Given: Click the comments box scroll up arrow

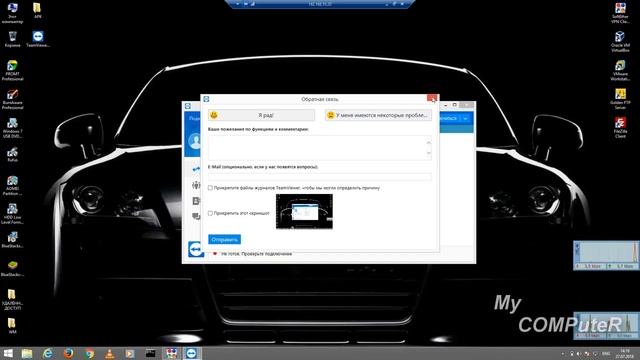Looking at the screenshot, I should point(429,142).
